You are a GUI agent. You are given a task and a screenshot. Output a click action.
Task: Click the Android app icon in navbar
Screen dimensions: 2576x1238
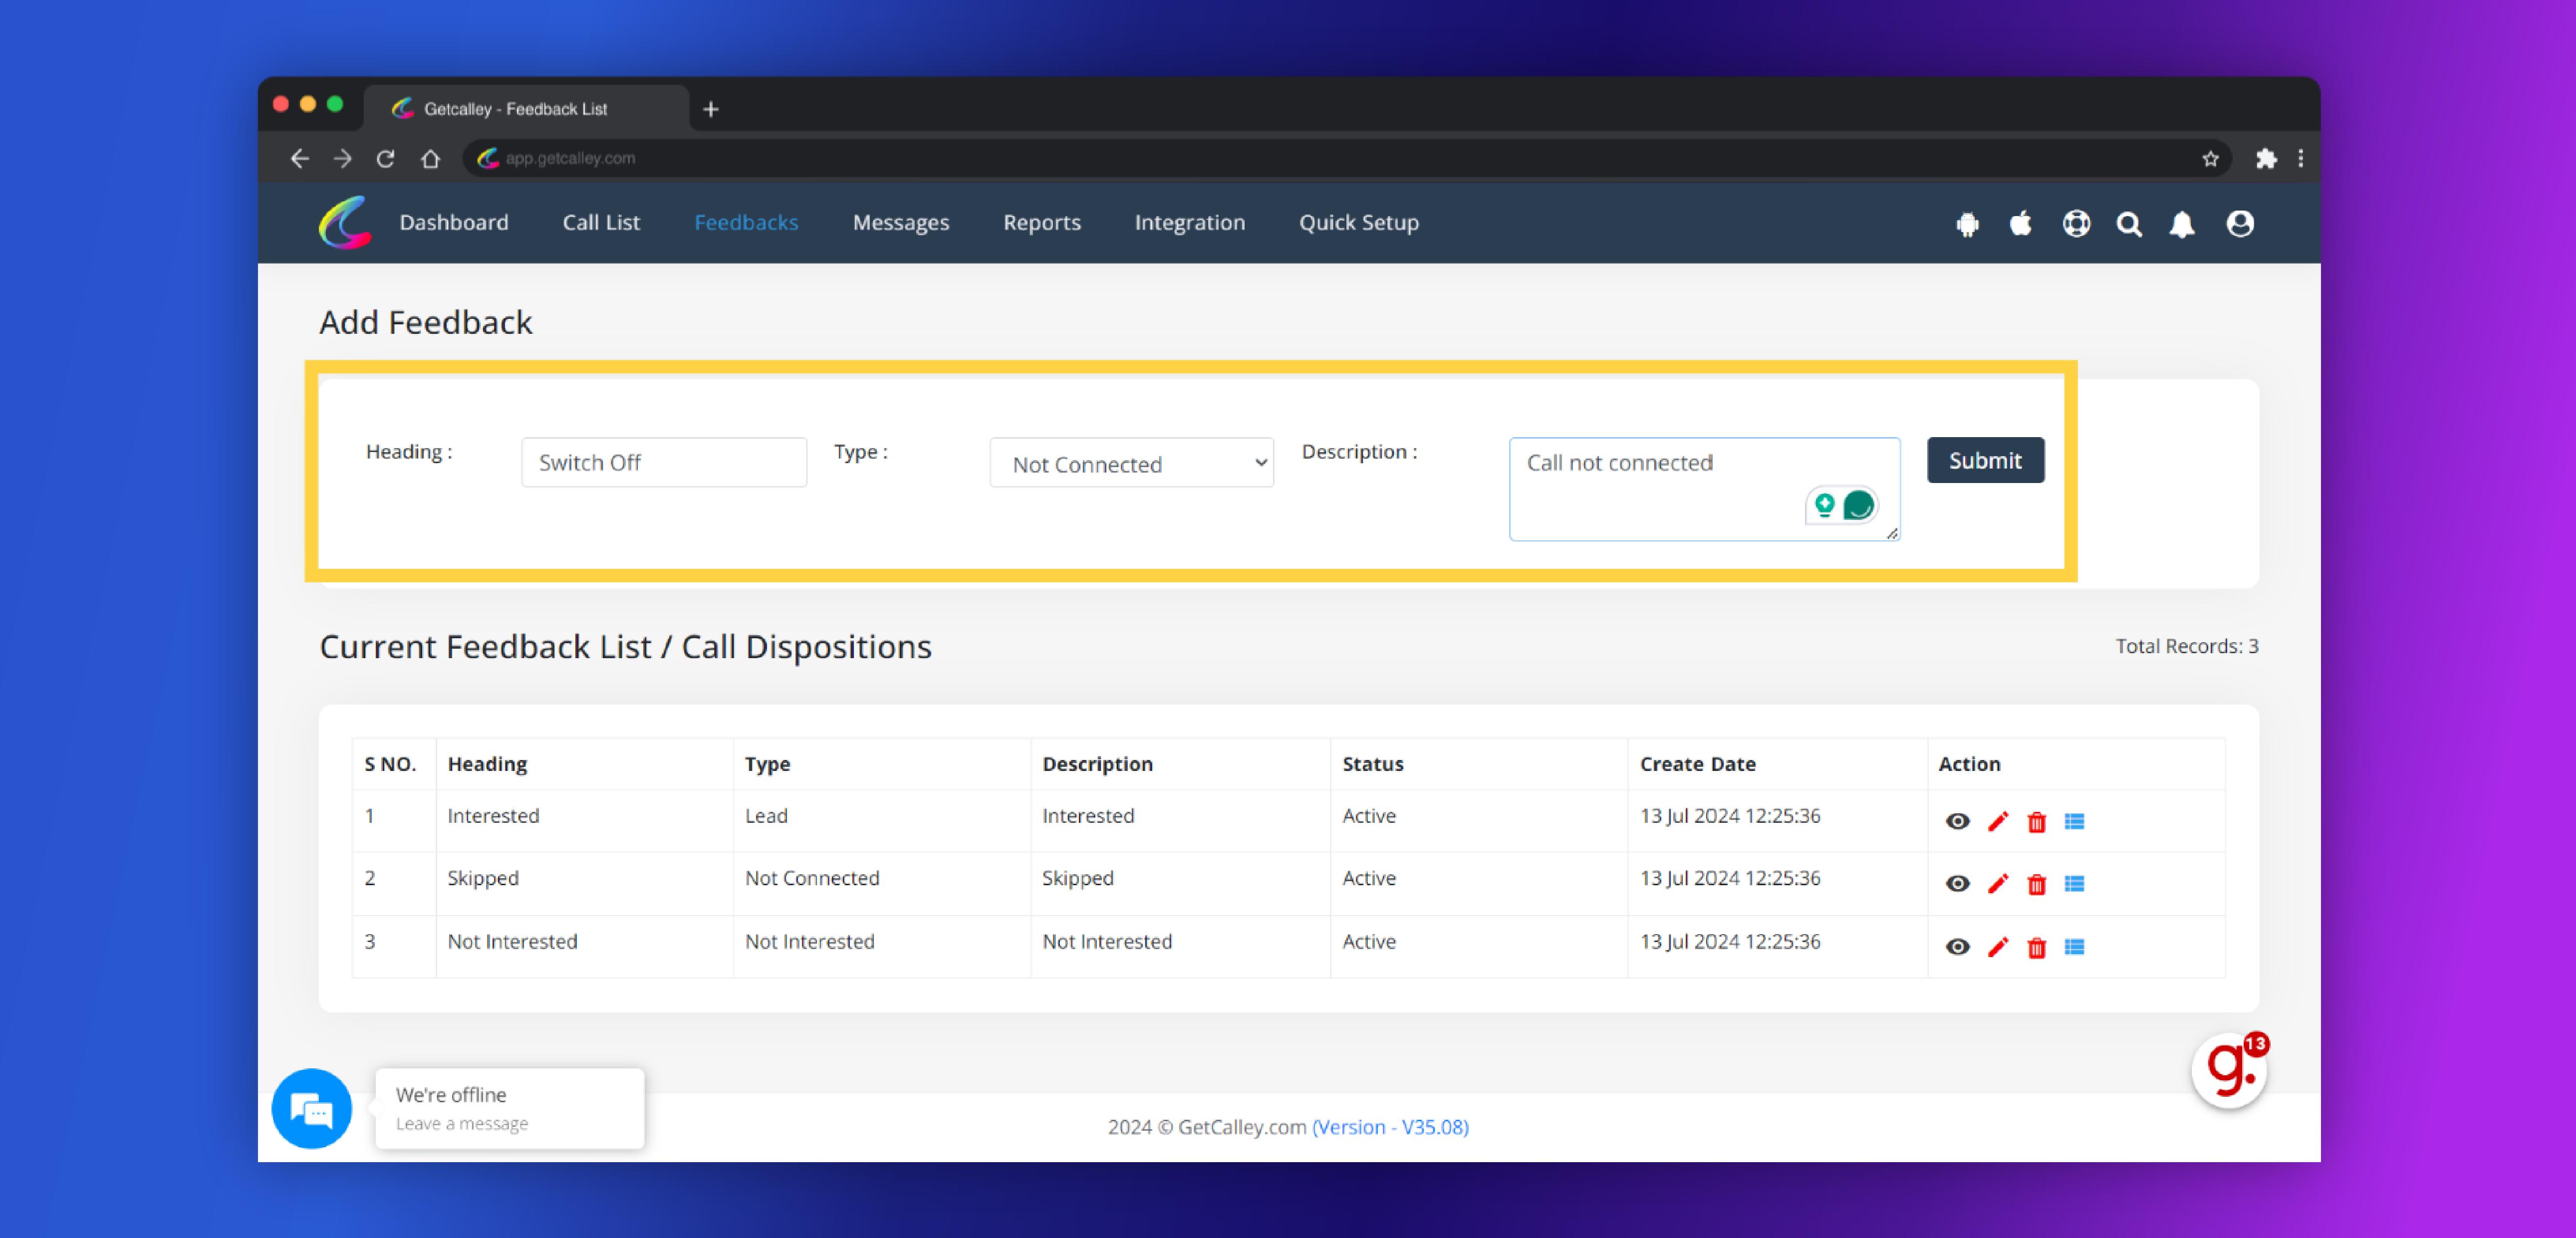(1967, 224)
